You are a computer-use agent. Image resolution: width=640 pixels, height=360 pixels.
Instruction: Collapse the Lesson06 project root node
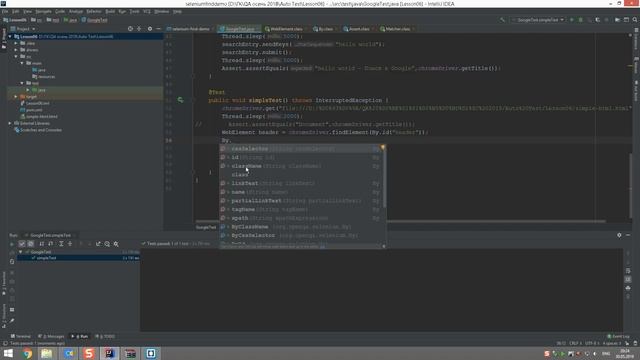(10, 36)
